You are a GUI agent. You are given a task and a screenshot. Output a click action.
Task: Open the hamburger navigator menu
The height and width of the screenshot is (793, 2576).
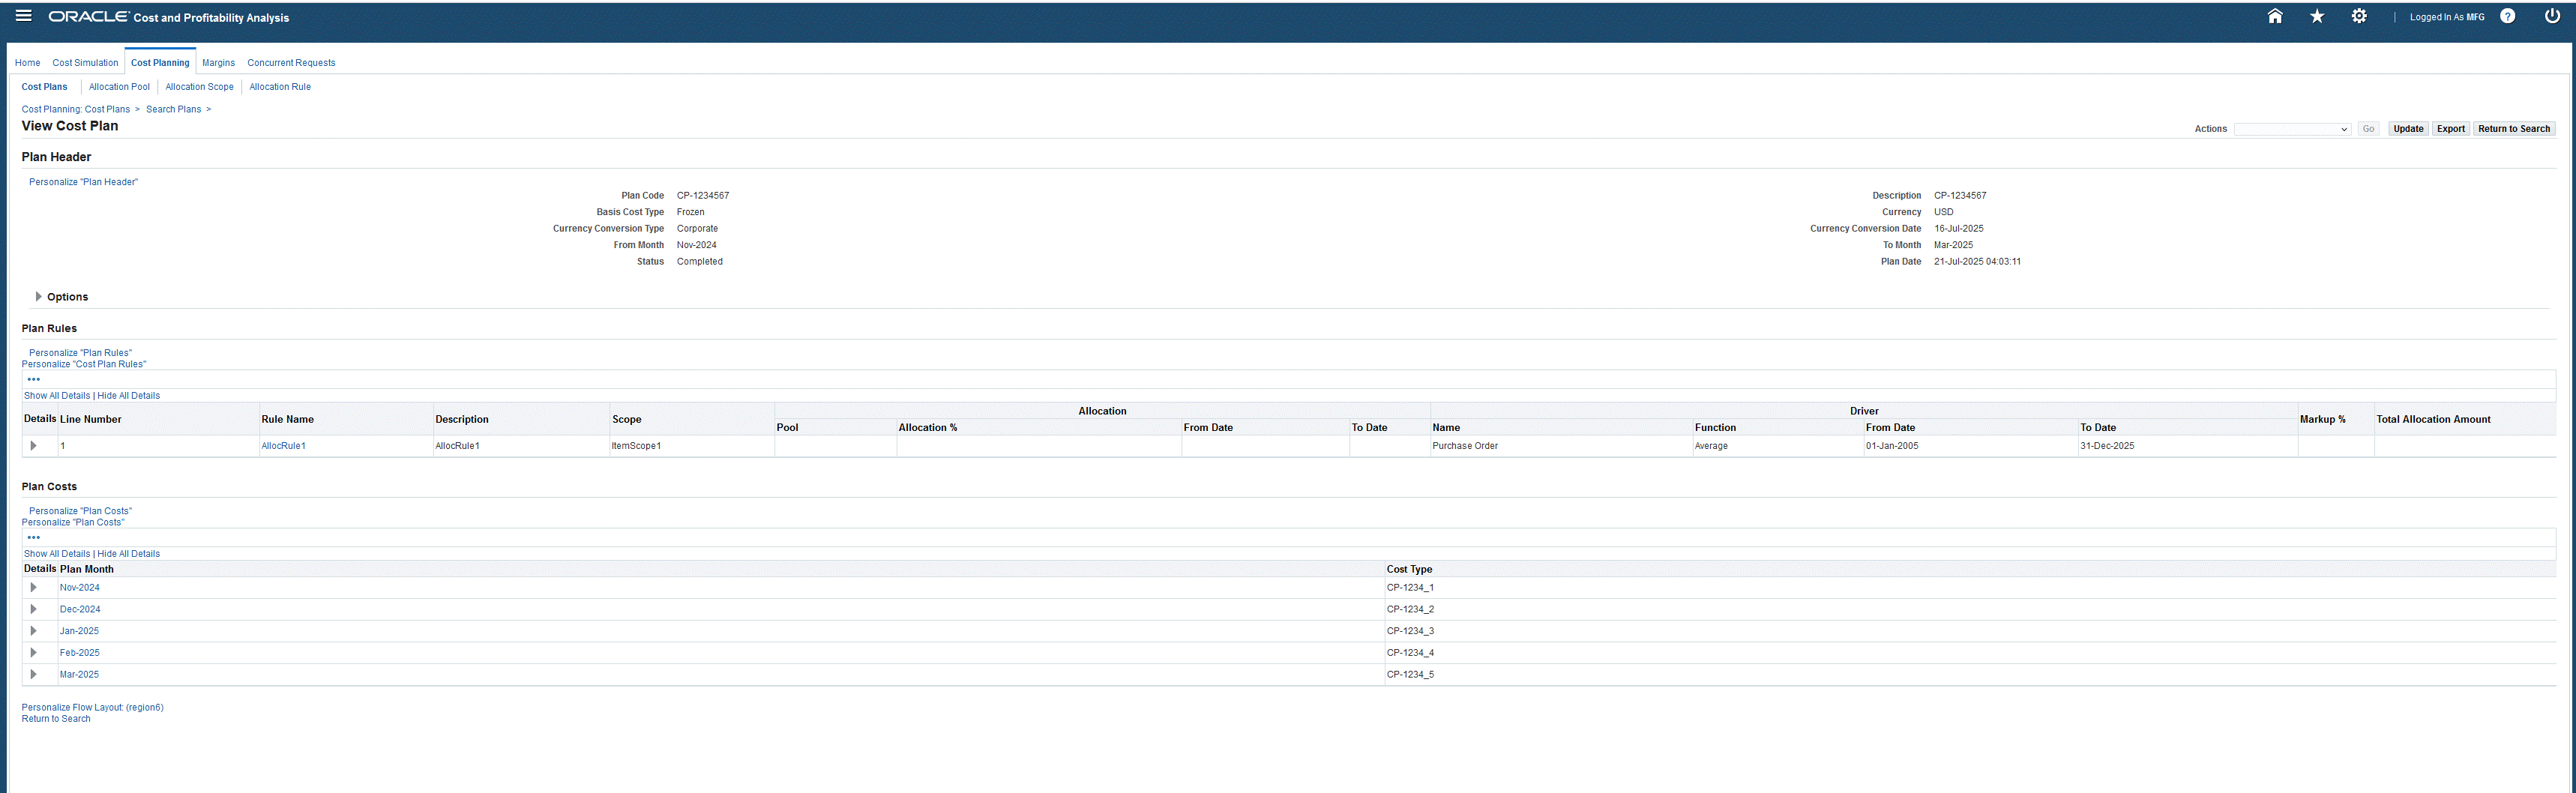click(23, 16)
